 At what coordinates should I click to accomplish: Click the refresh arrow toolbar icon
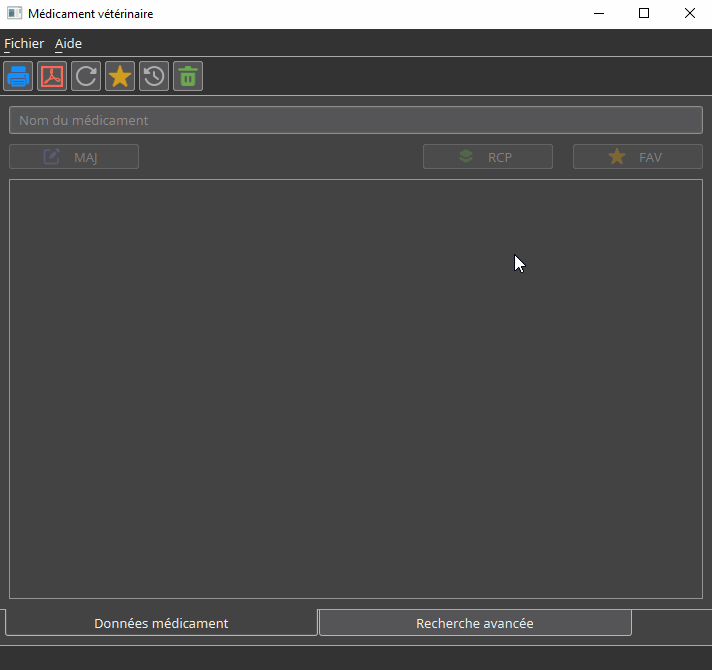pyautogui.click(x=86, y=76)
